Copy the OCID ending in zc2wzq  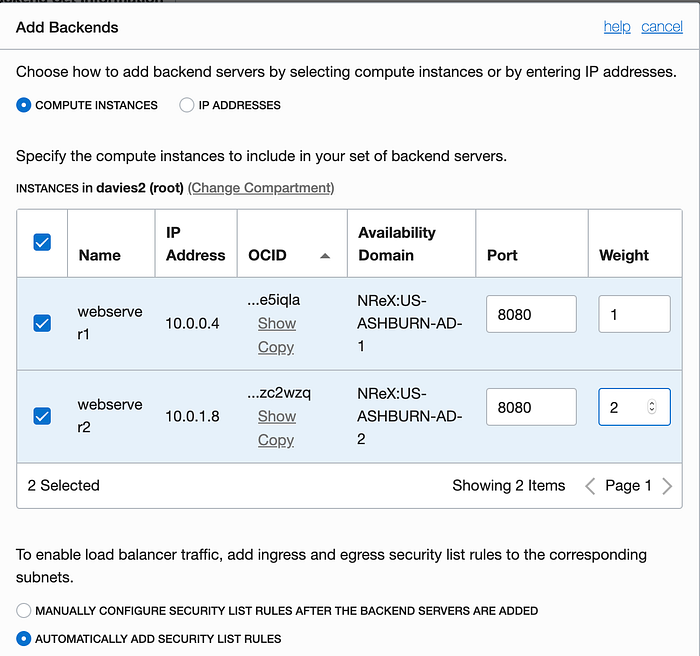coord(276,440)
